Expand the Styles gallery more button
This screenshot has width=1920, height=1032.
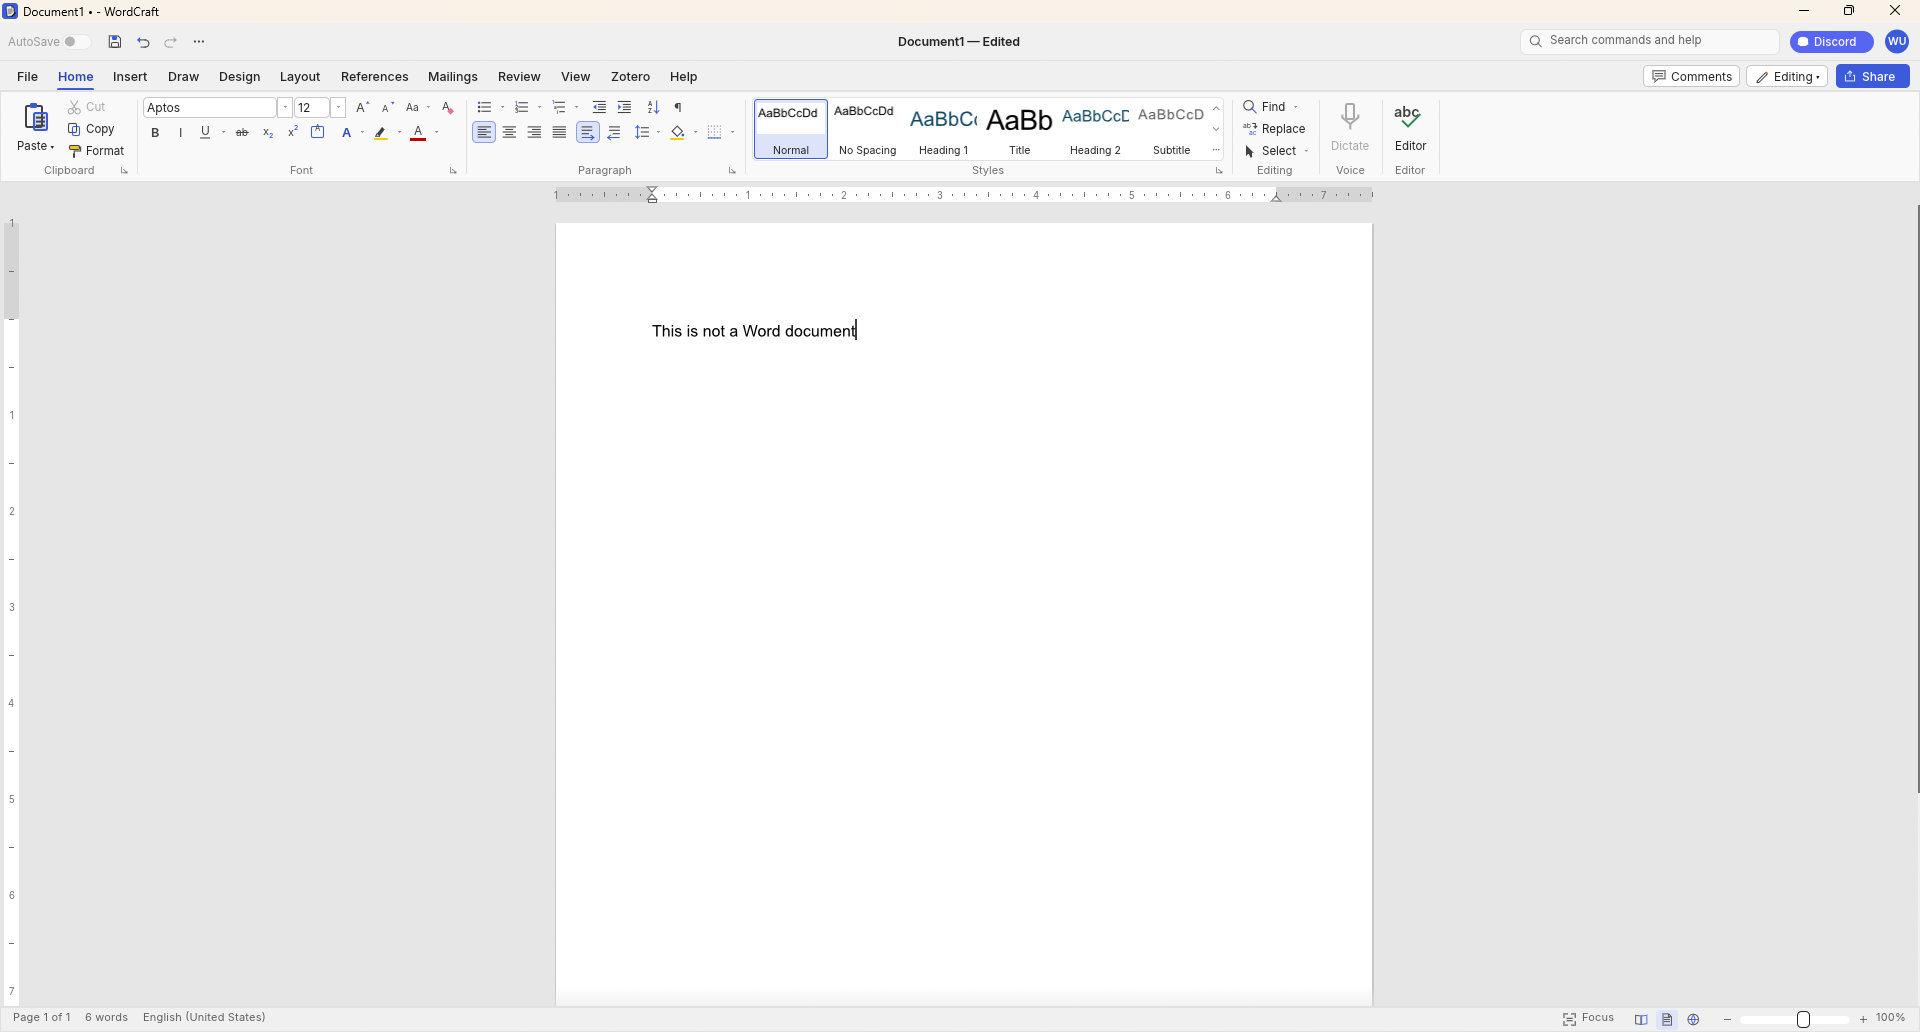1216,150
